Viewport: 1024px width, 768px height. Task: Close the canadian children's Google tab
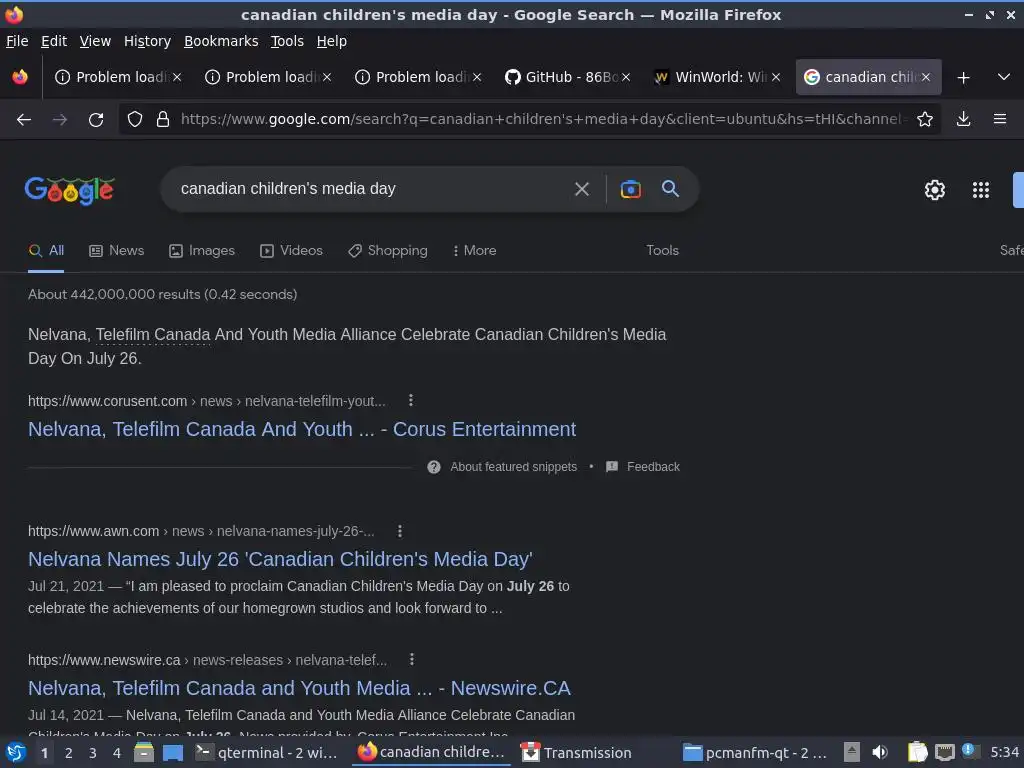coord(925,77)
